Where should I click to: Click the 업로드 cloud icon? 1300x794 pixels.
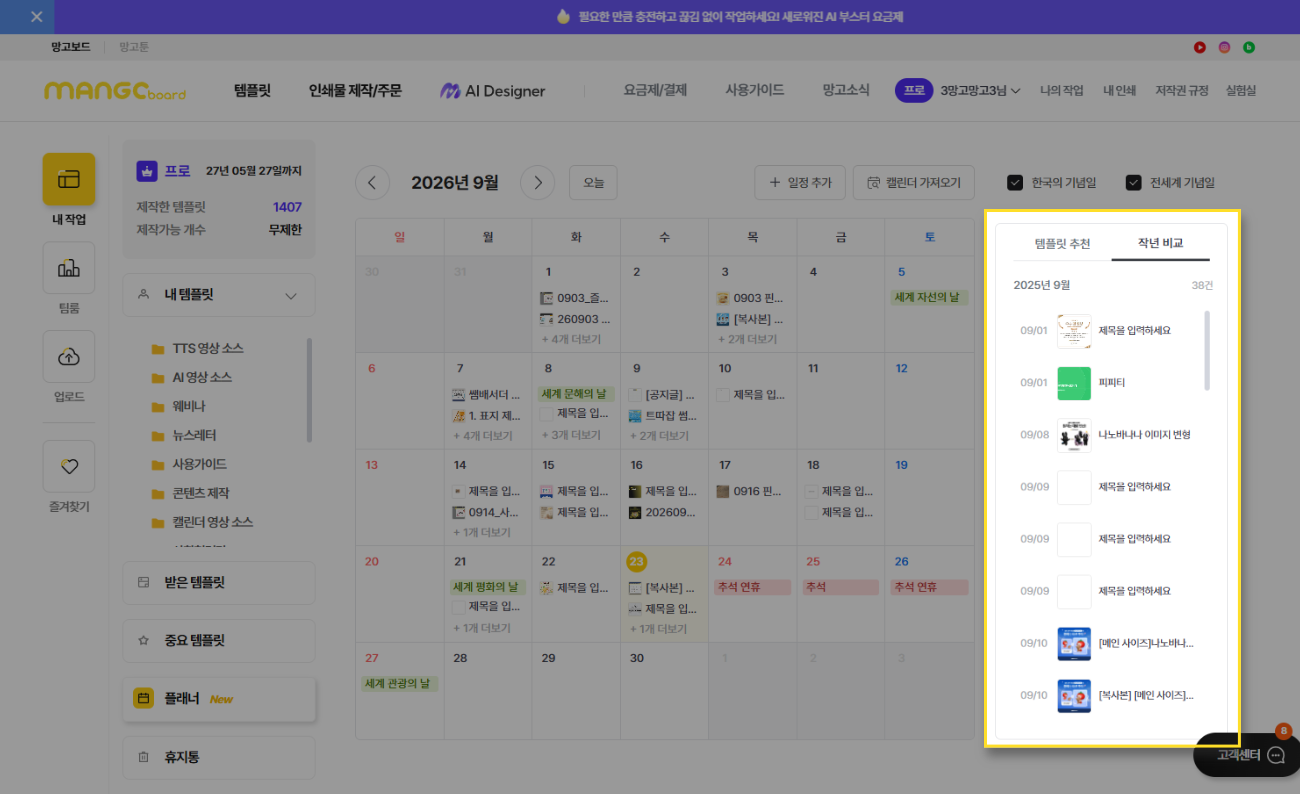[69, 356]
